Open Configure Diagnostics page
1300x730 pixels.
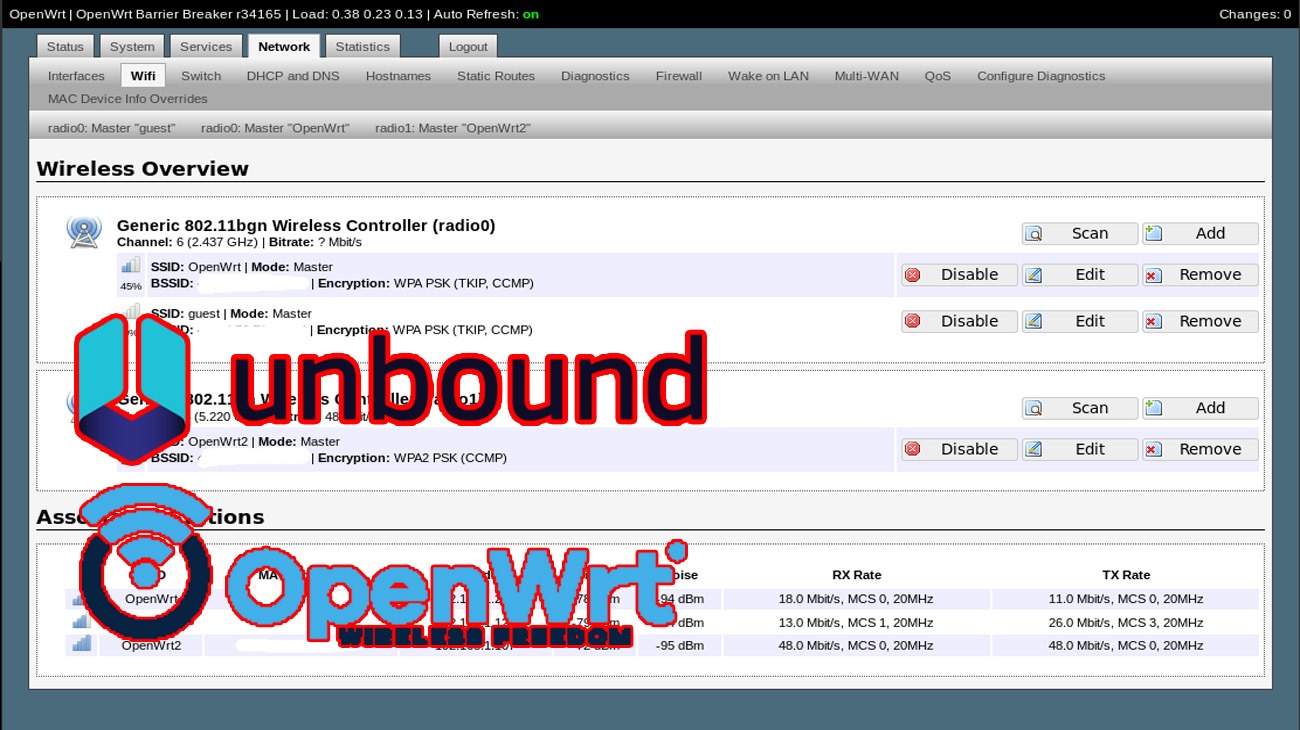click(1041, 76)
